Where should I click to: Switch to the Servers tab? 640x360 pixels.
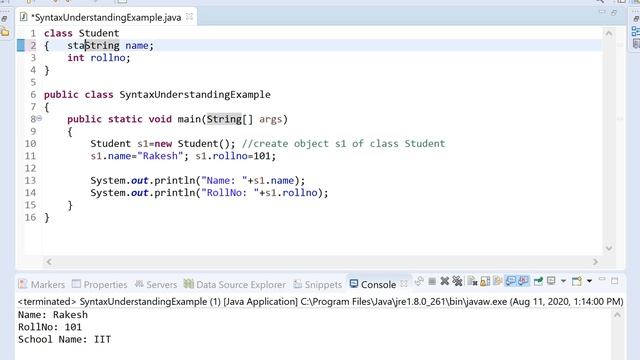click(156, 284)
